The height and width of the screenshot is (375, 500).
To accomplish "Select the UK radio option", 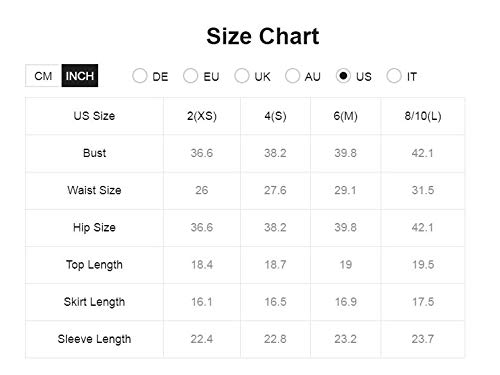I will pyautogui.click(x=242, y=76).
